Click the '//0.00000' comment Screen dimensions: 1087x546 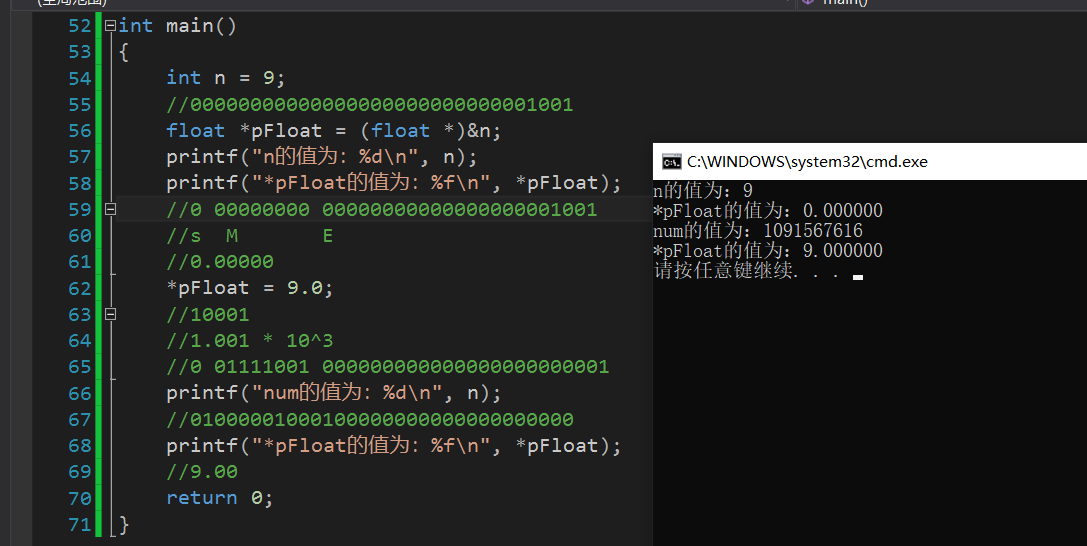pos(220,262)
